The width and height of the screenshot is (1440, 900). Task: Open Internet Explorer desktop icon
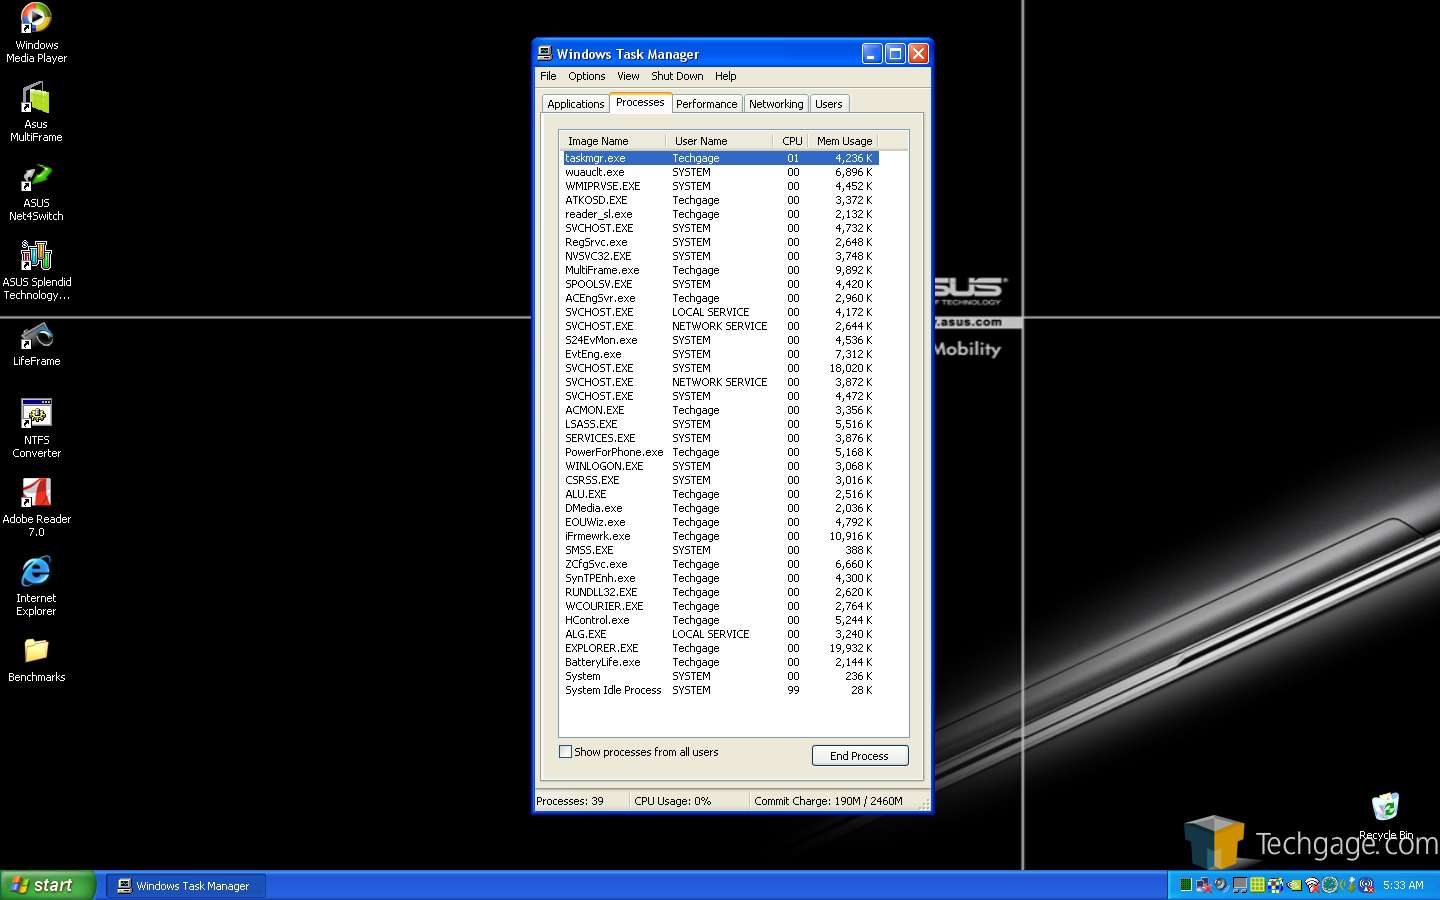coord(36,586)
